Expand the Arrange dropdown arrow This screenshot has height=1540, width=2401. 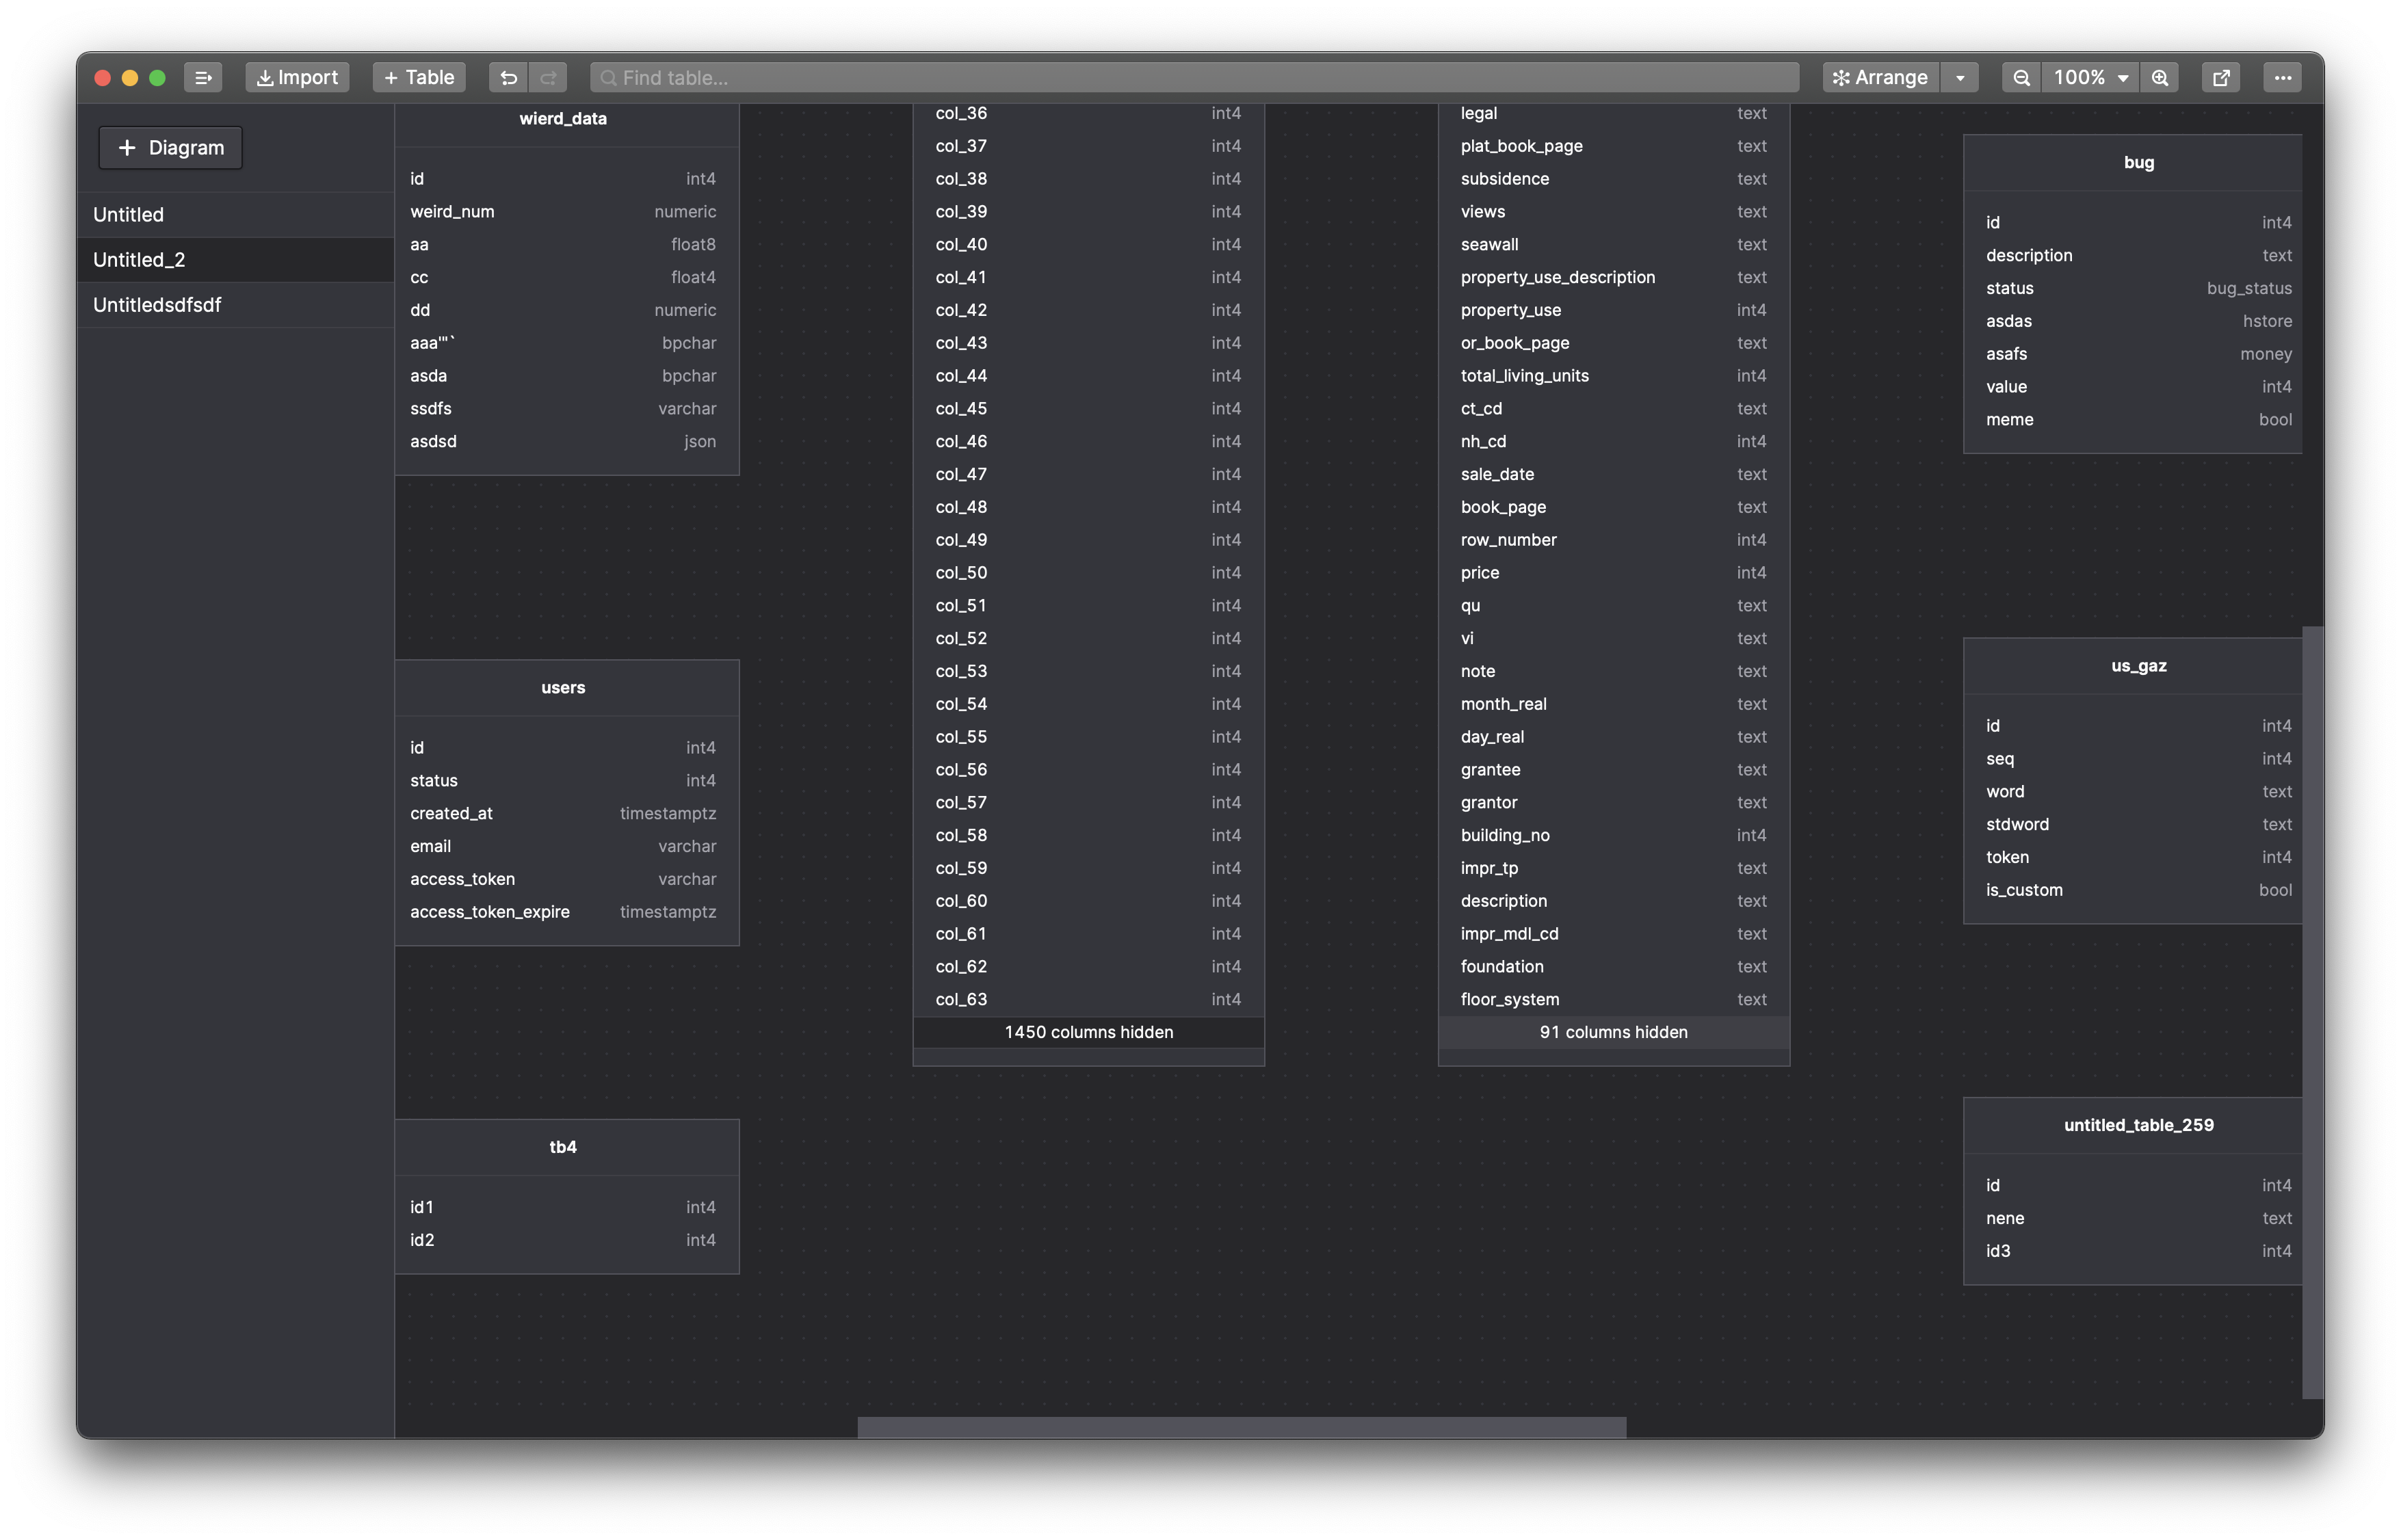1960,77
